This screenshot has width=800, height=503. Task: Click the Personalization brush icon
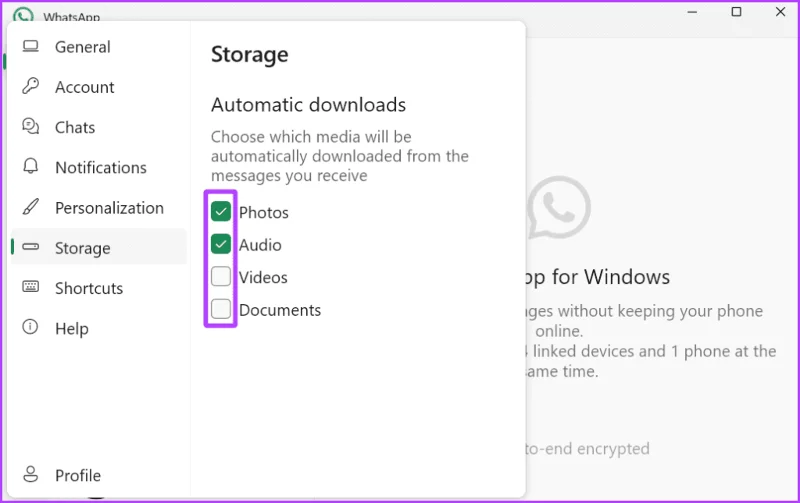coord(31,207)
